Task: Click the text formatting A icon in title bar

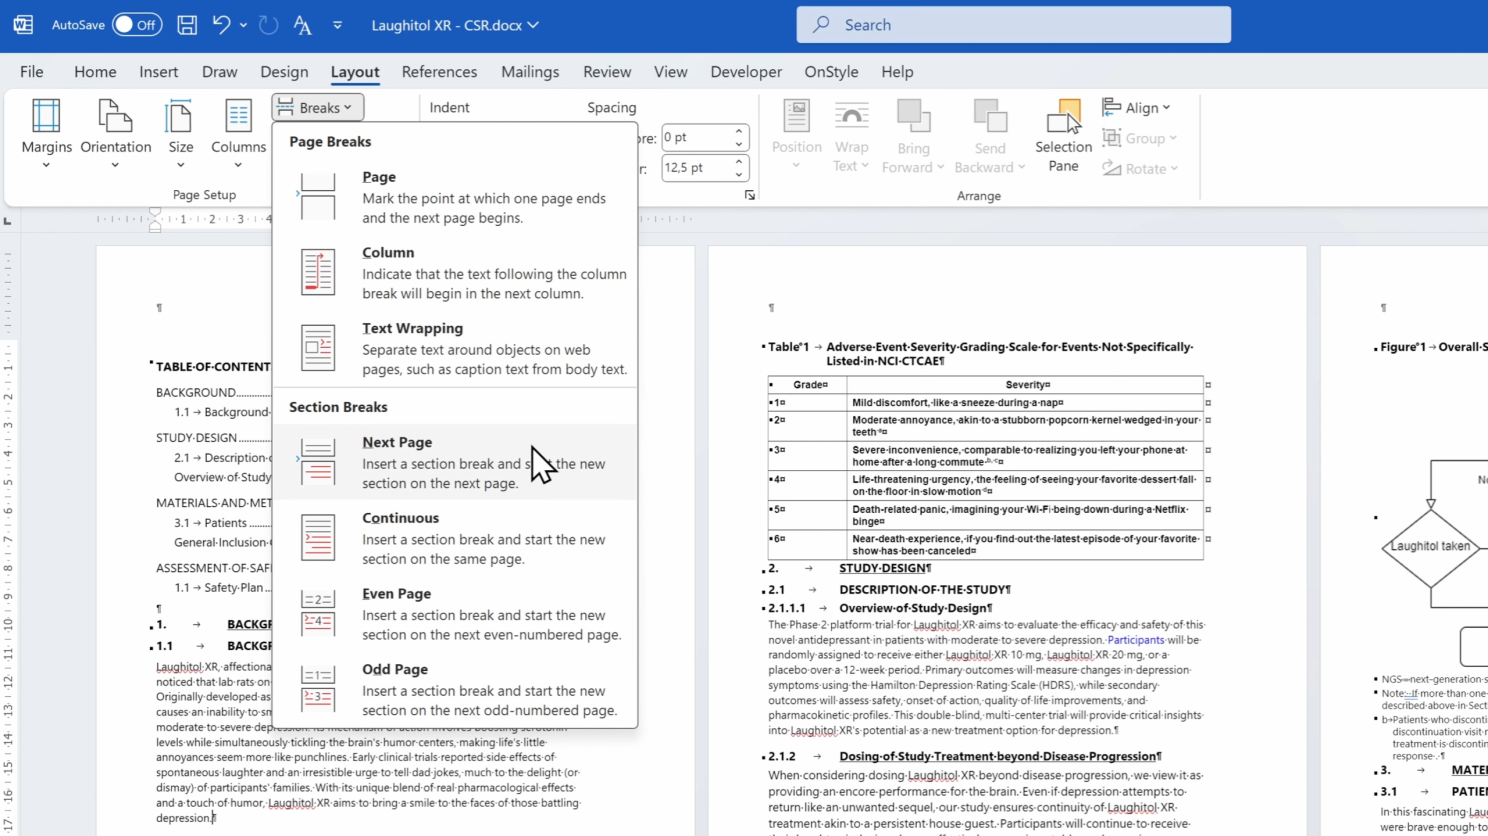Action: point(302,25)
